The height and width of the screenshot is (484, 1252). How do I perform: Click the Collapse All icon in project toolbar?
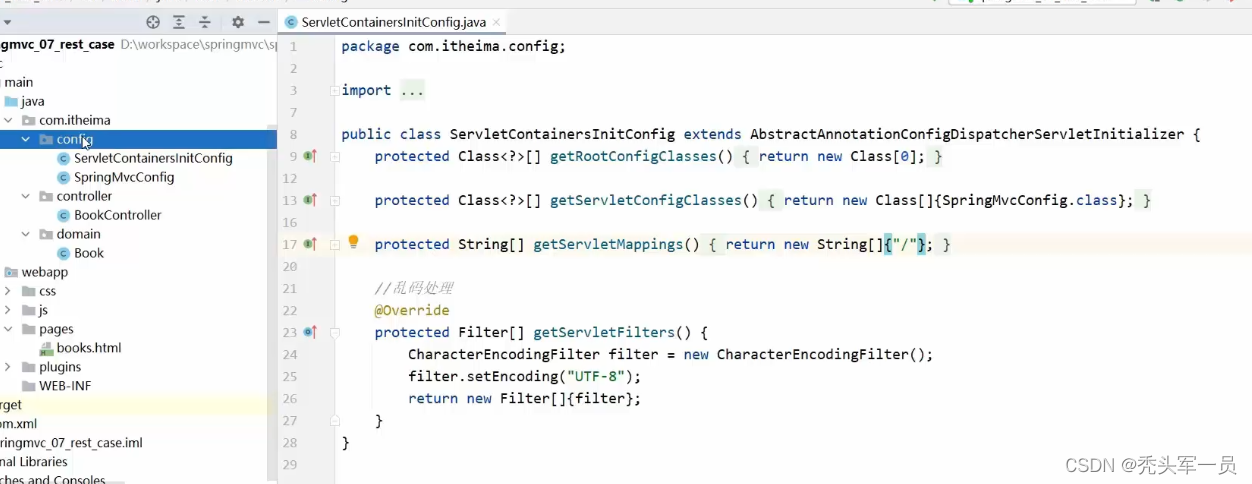pos(205,21)
